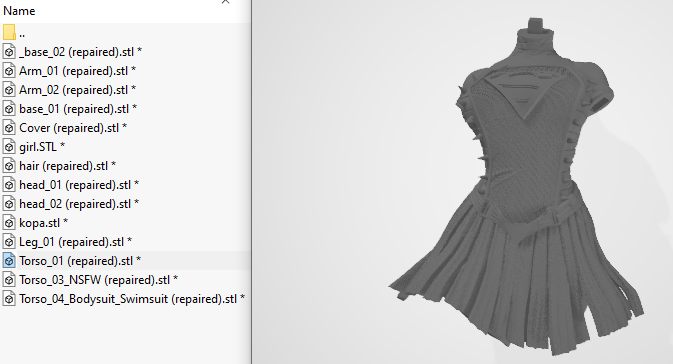Click the file icon next to Torso_03_NSFW (repaired).stl

9,280
